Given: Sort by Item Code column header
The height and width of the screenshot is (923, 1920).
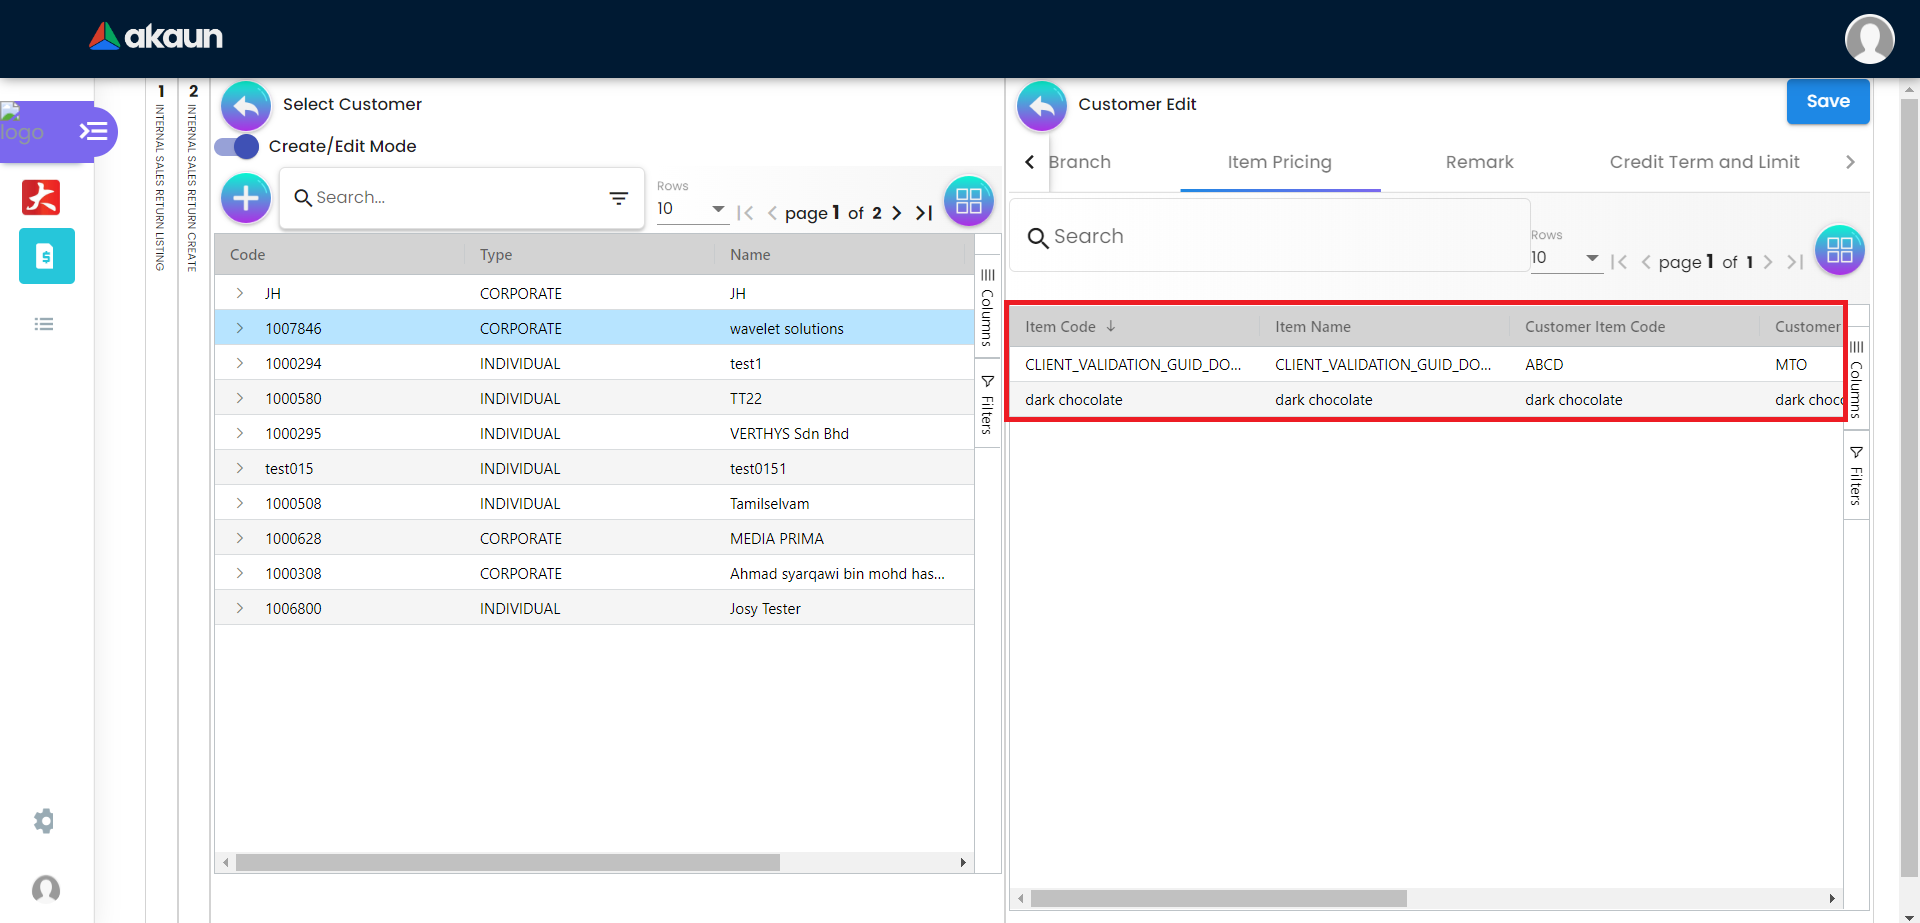Looking at the screenshot, I should coord(1060,327).
